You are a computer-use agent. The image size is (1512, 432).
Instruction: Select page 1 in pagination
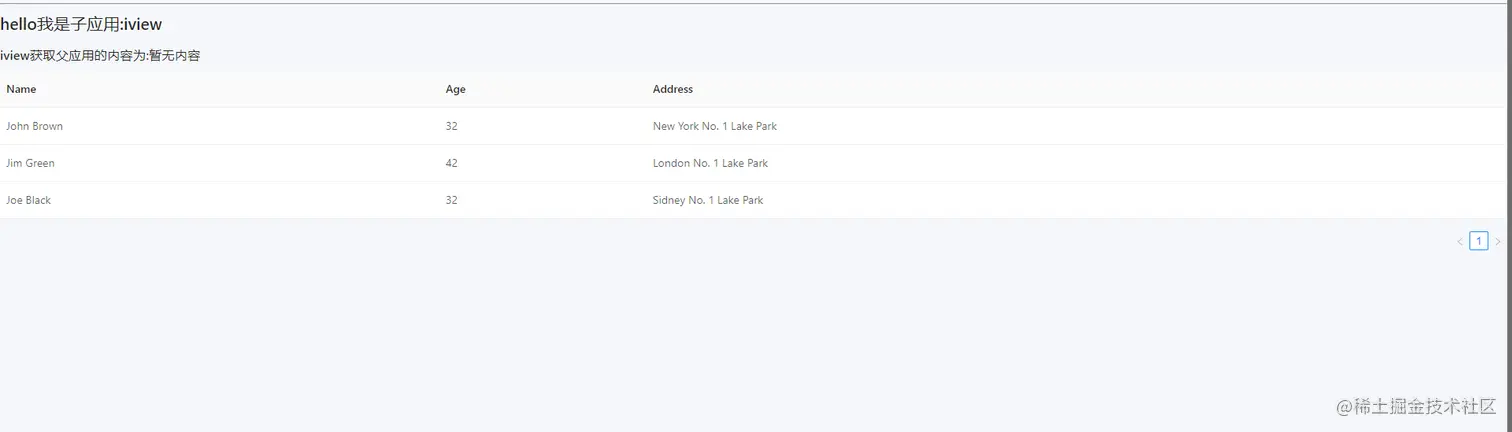click(1478, 241)
